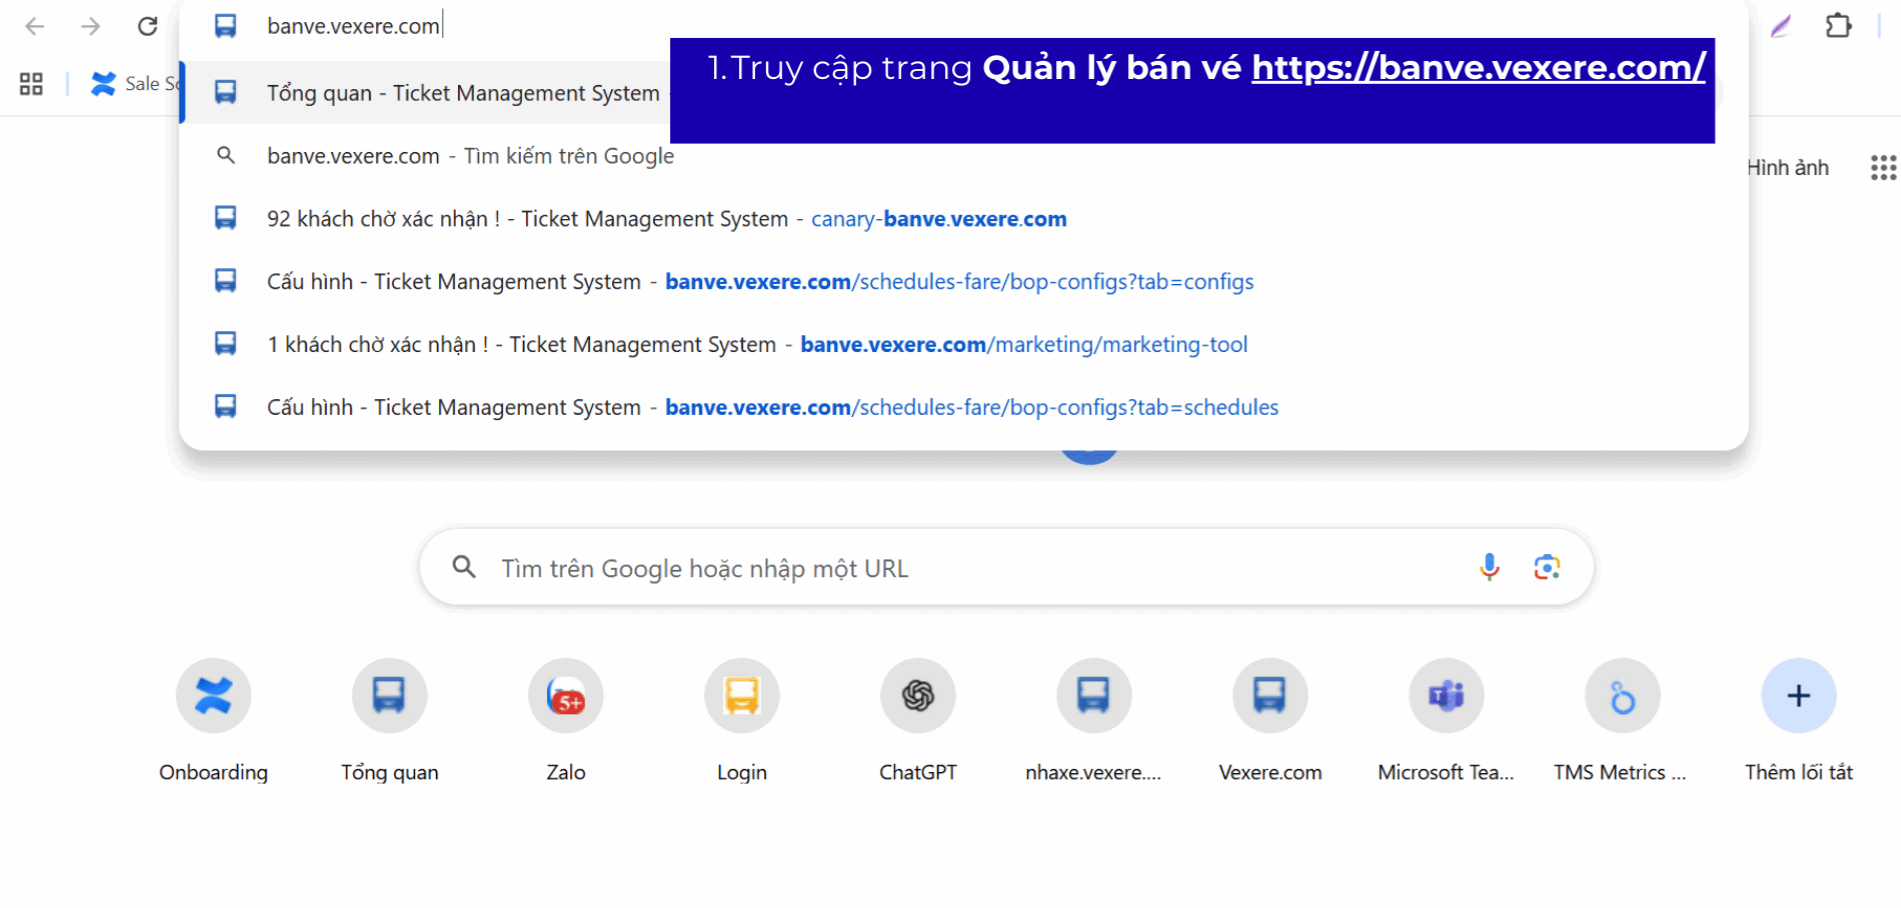
Task: Click the add shortcut plus button
Action: pos(1797,696)
